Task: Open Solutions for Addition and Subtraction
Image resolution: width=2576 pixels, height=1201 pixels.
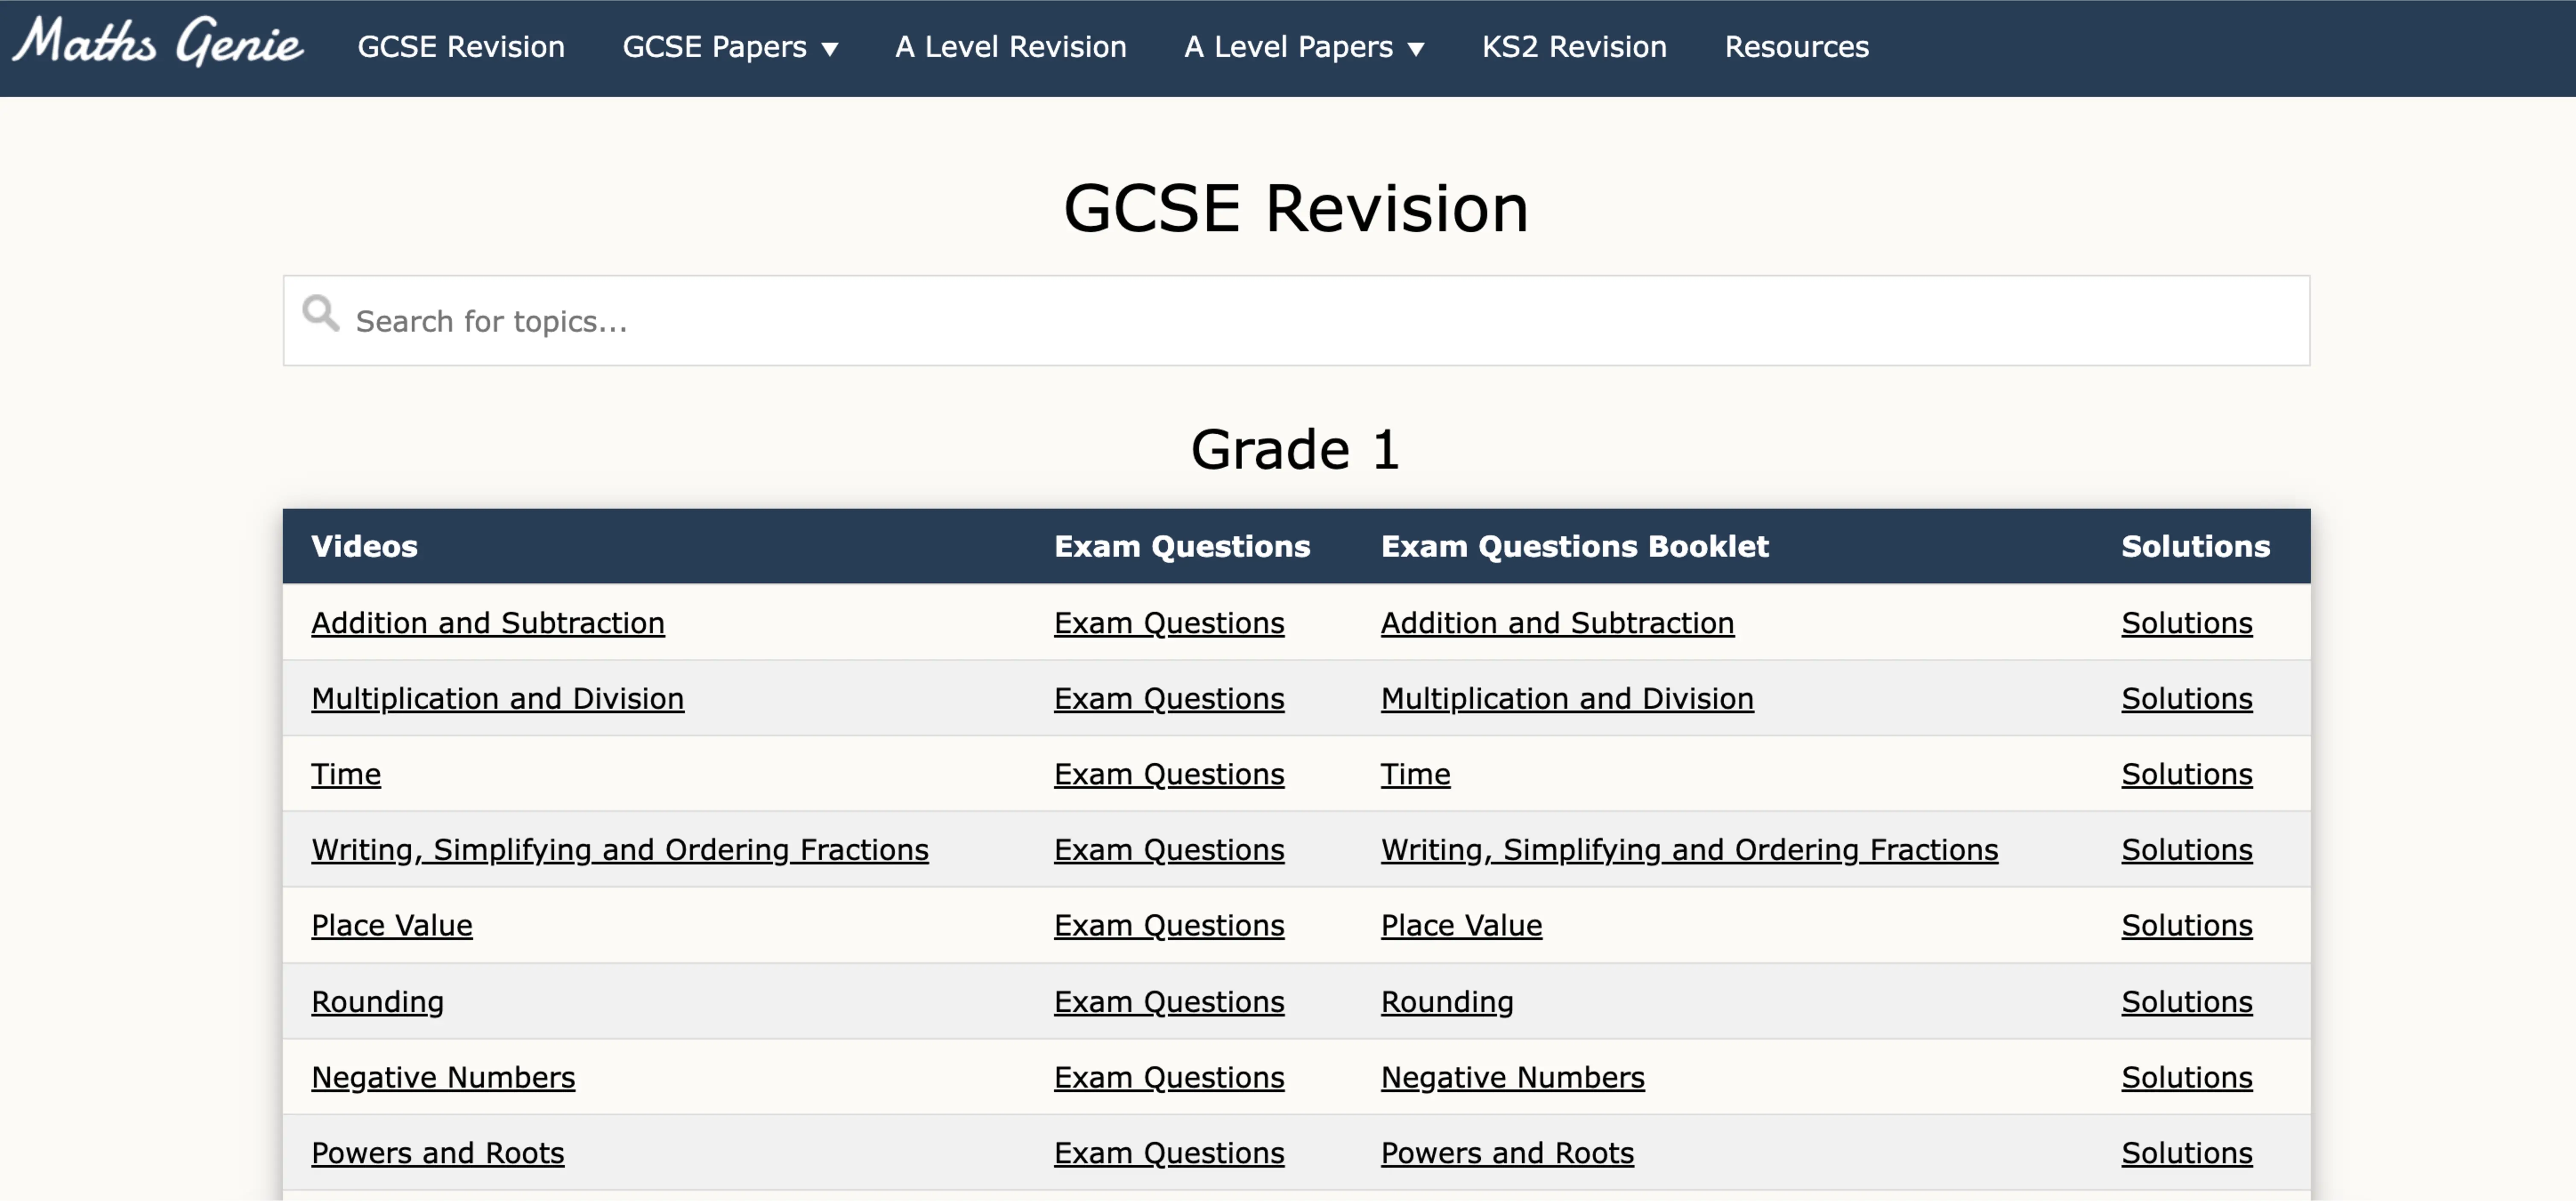Action: tap(2187, 622)
